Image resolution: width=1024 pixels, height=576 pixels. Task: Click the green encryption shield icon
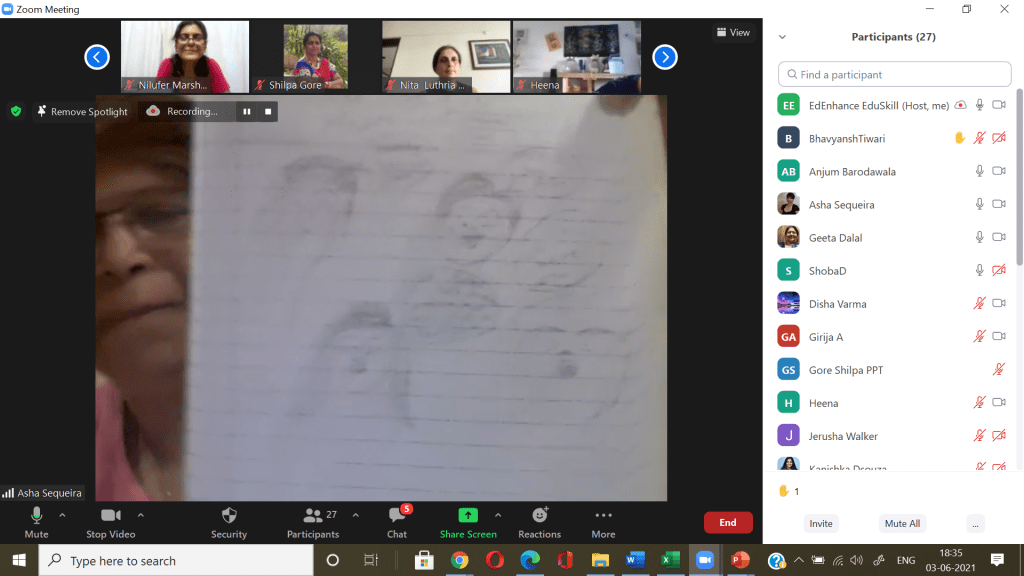[16, 111]
